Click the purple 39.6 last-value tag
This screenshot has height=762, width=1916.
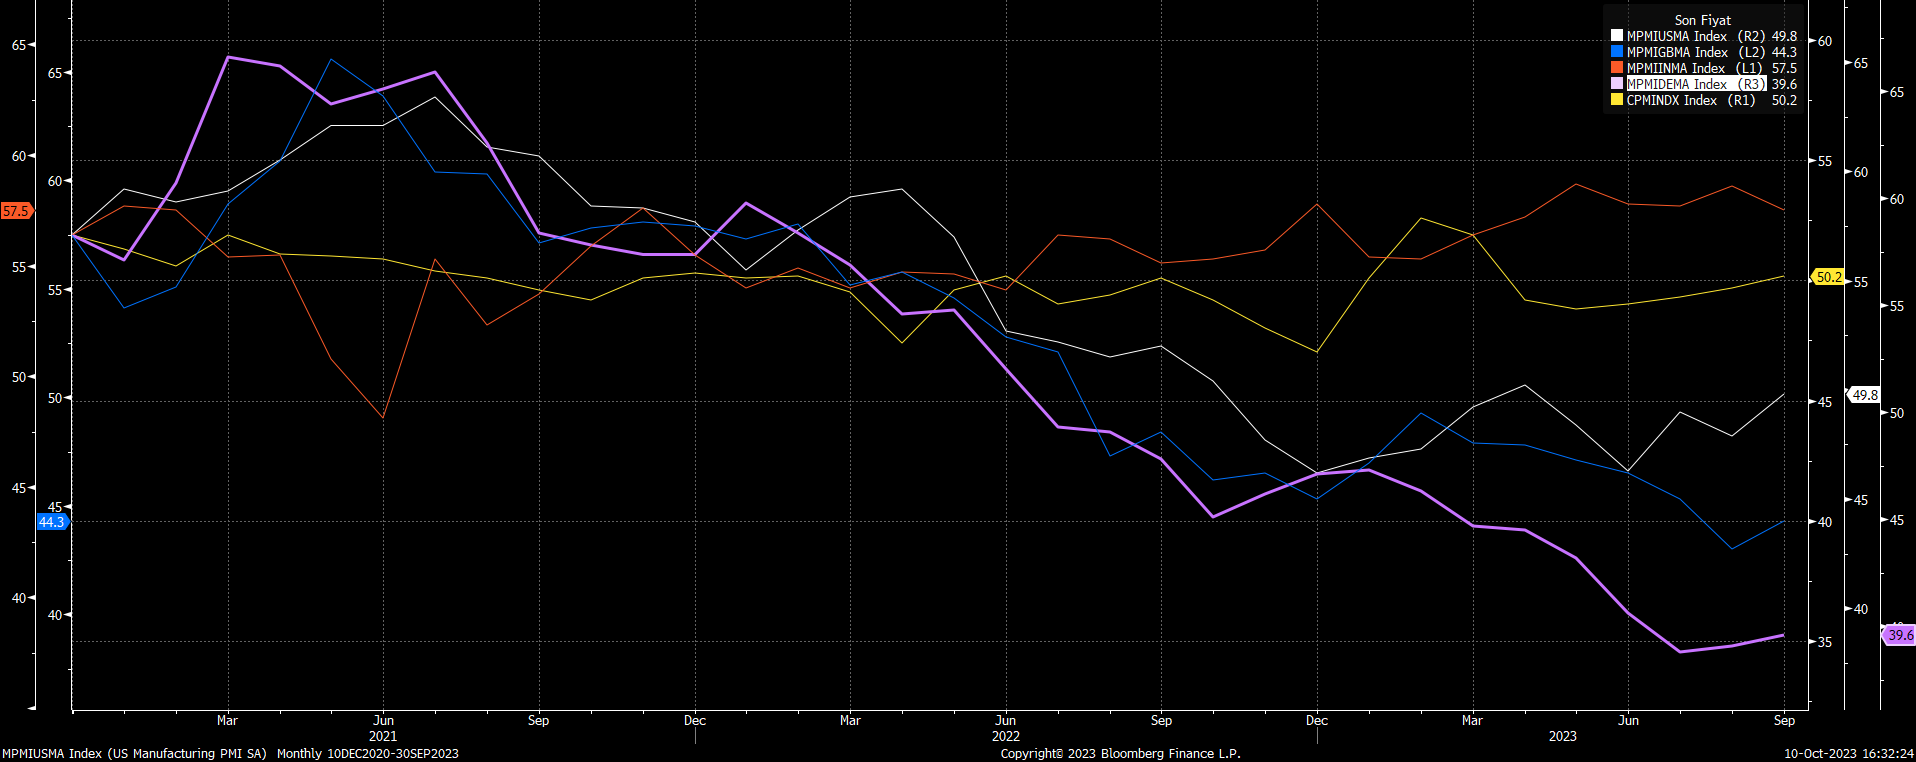point(1899,635)
